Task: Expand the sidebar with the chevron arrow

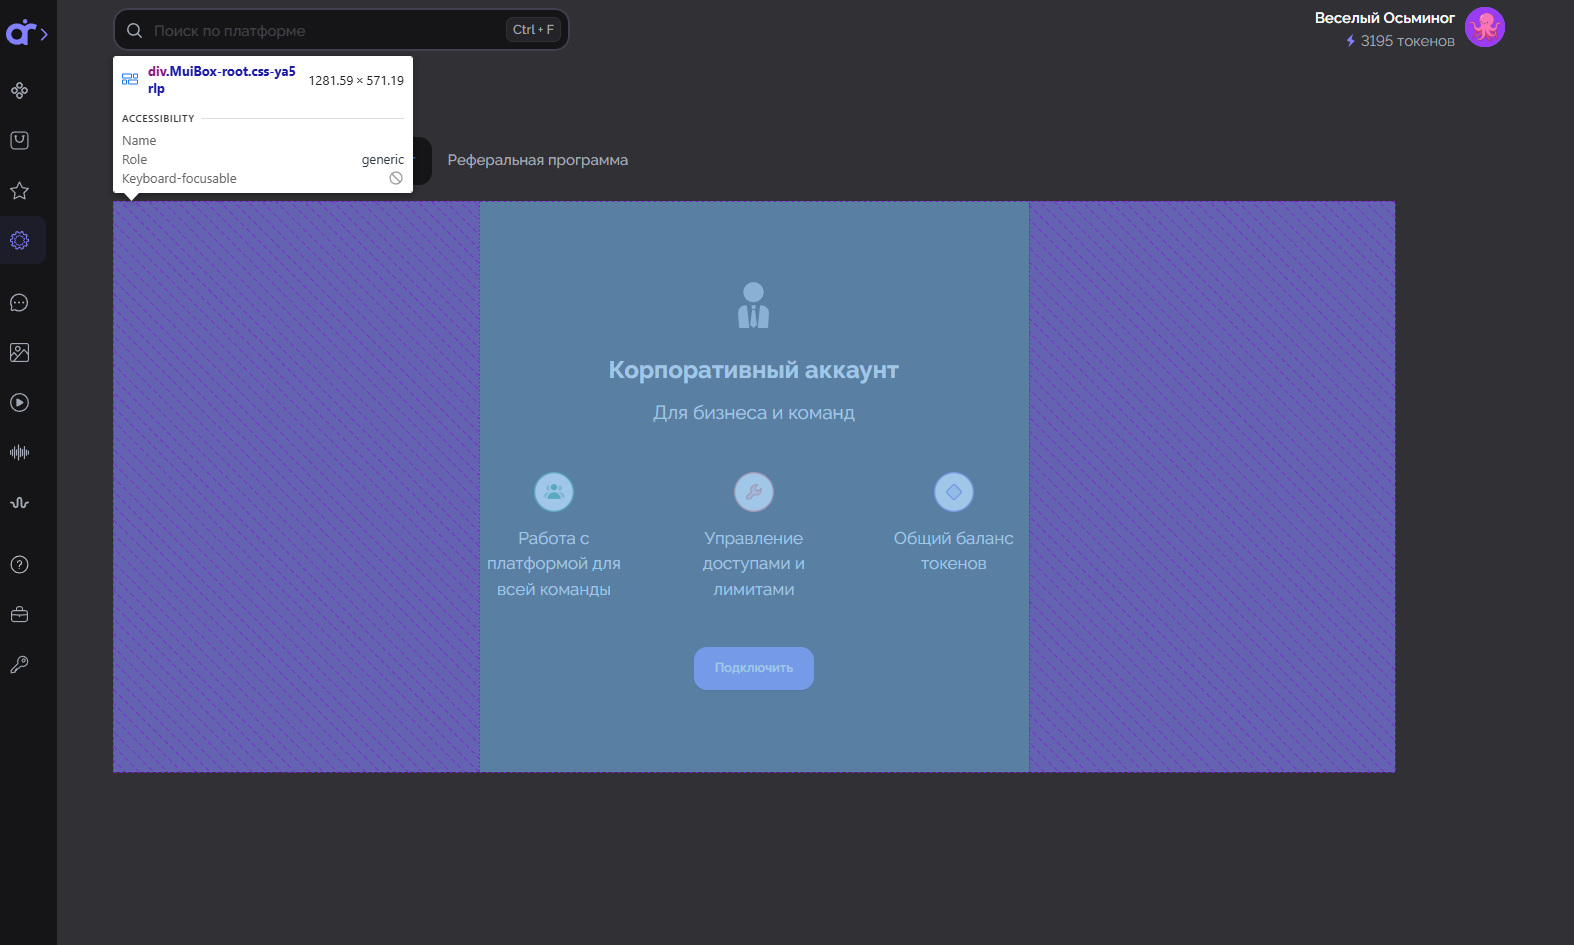Action: (x=44, y=34)
